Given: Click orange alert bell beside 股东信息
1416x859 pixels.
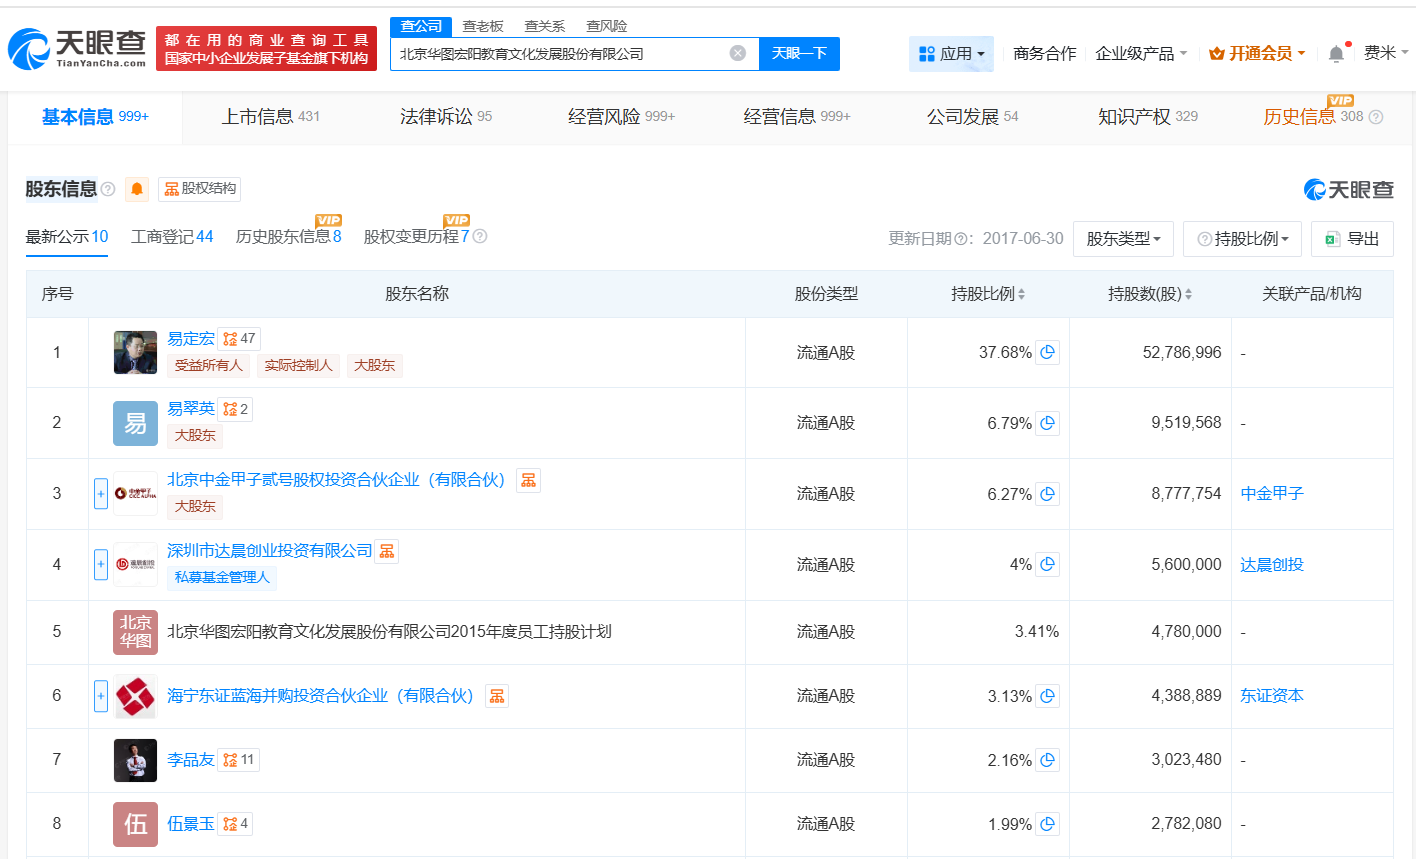Looking at the screenshot, I should point(137,189).
